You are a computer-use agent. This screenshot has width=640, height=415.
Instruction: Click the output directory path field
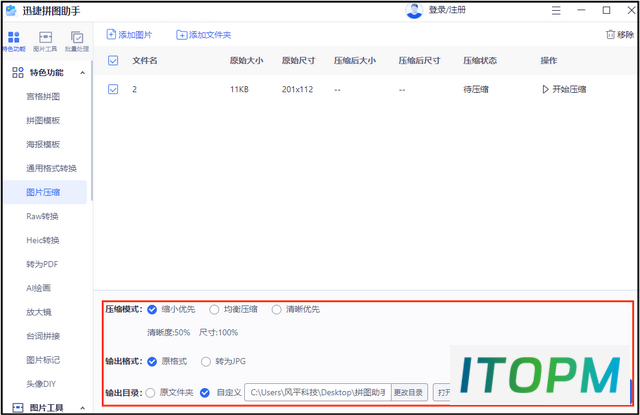click(x=318, y=393)
